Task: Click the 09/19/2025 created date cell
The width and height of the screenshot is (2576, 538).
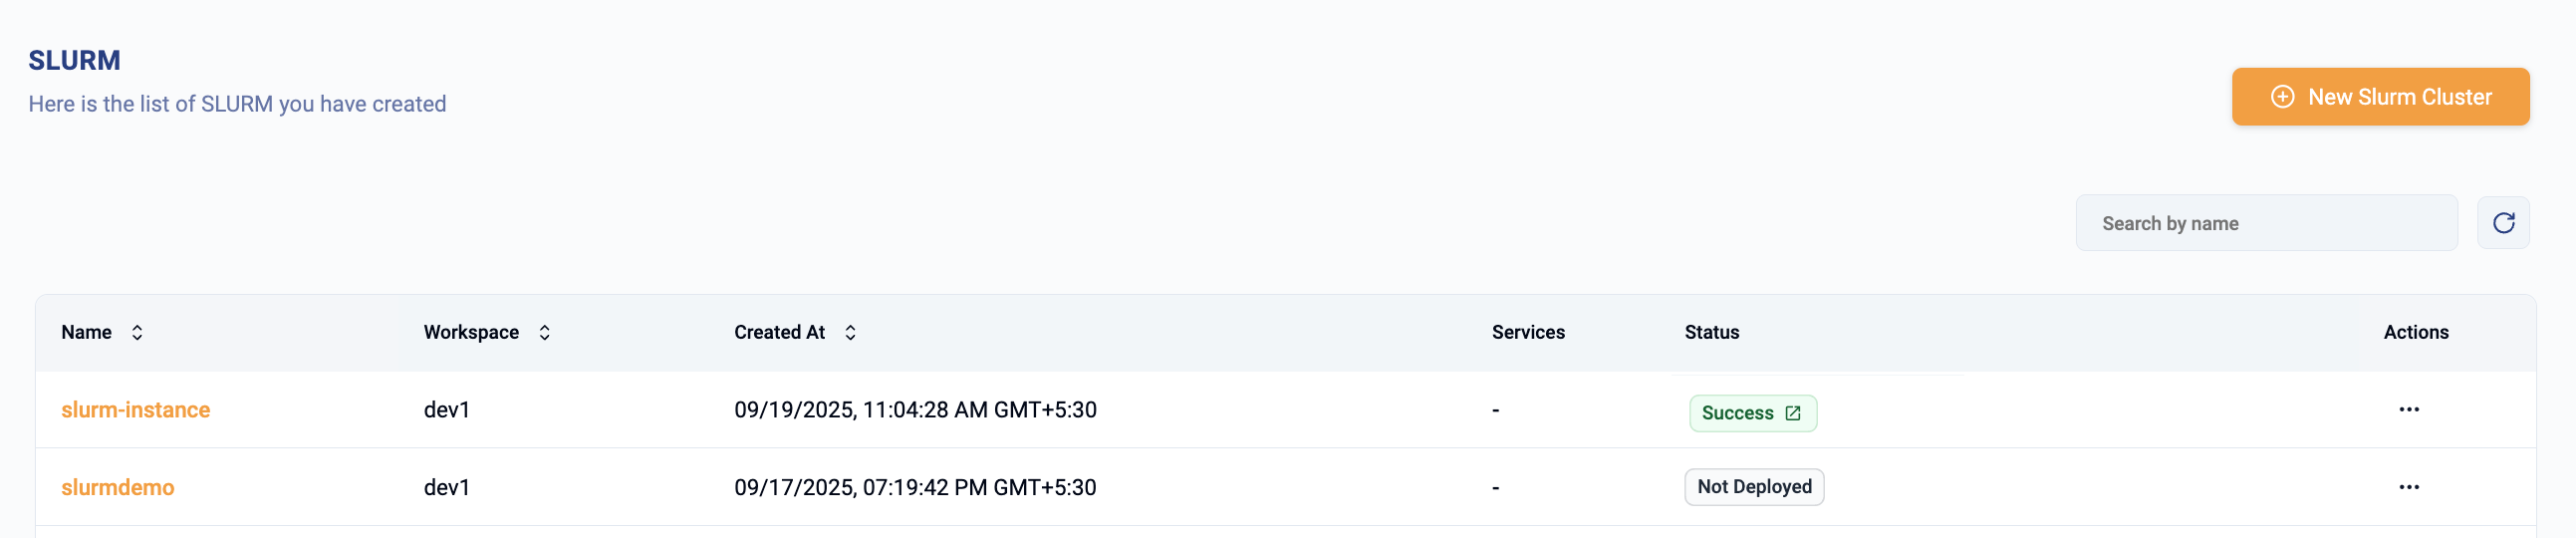Action: click(x=915, y=410)
